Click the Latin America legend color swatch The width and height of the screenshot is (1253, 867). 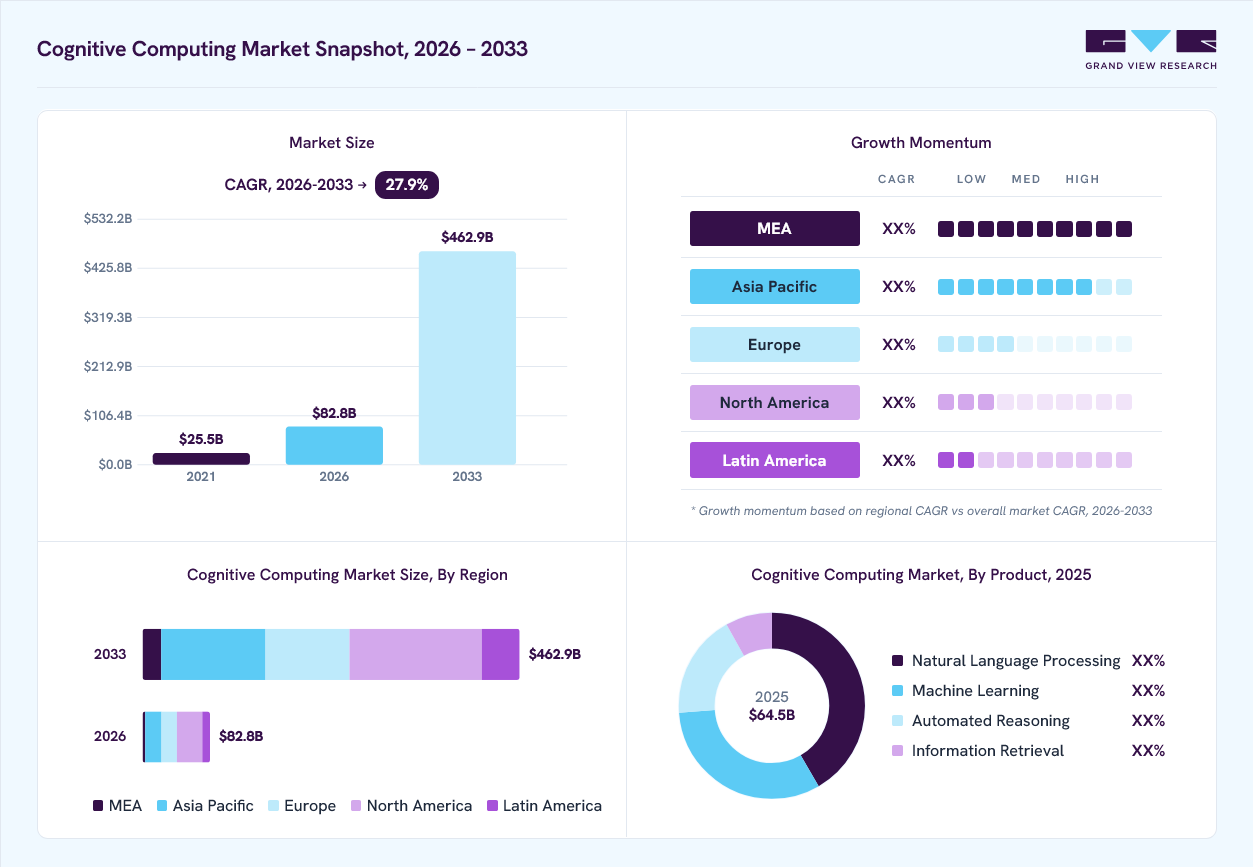(492, 805)
